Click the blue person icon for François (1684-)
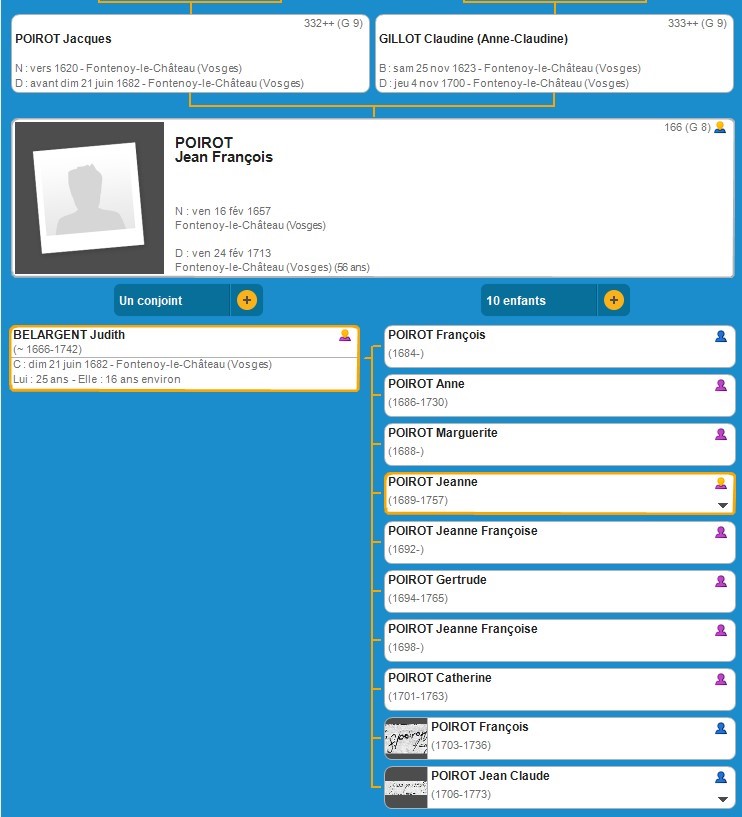The image size is (742, 817). [721, 337]
